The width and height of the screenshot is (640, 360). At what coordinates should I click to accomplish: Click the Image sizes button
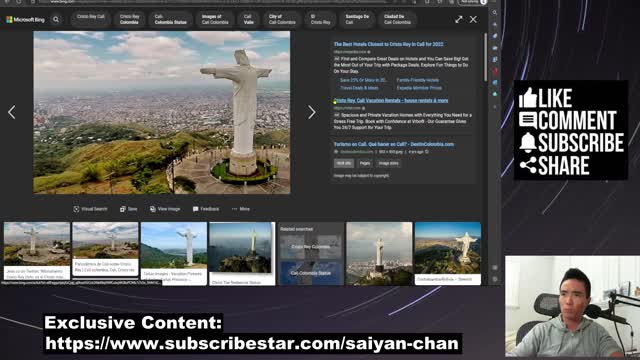pyautogui.click(x=388, y=163)
